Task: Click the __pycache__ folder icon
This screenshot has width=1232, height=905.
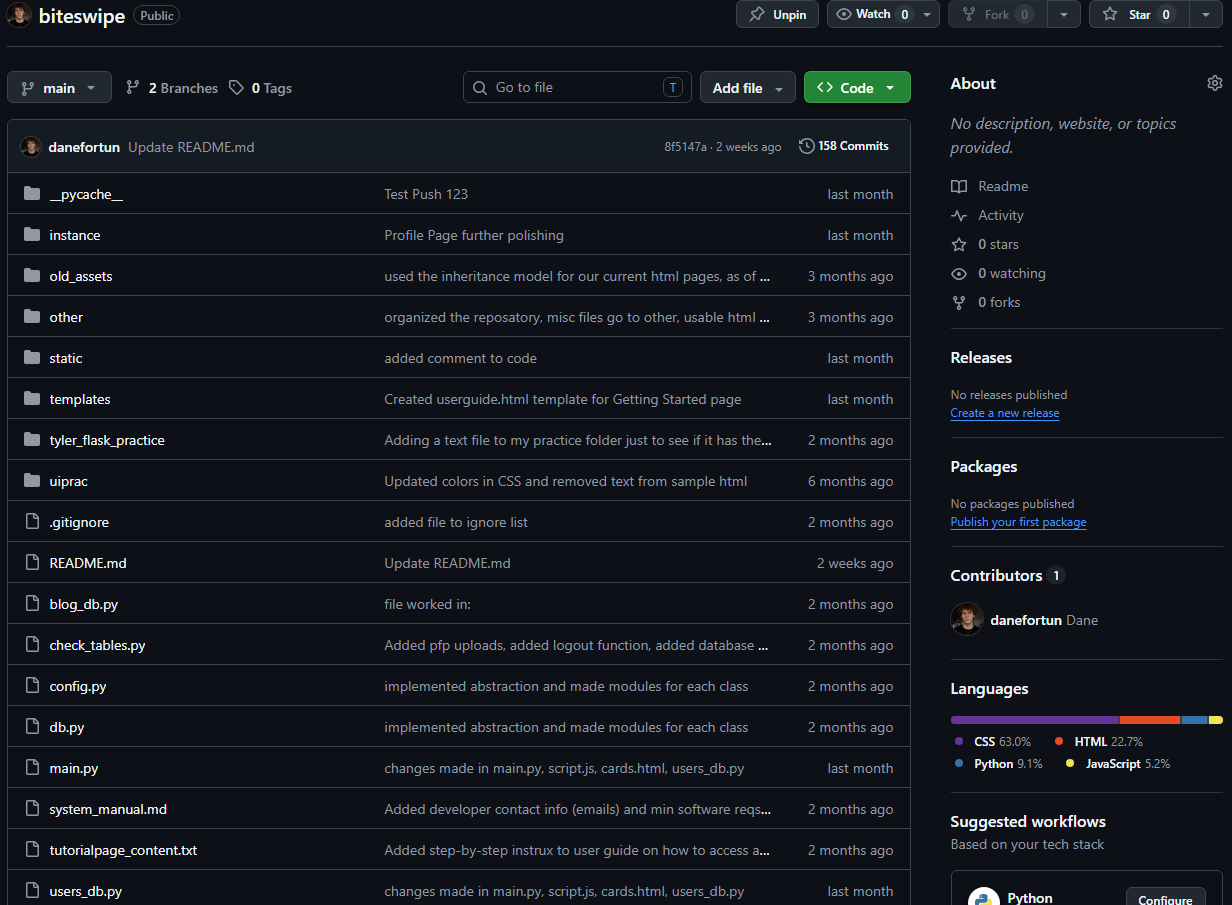Action: coord(32,194)
